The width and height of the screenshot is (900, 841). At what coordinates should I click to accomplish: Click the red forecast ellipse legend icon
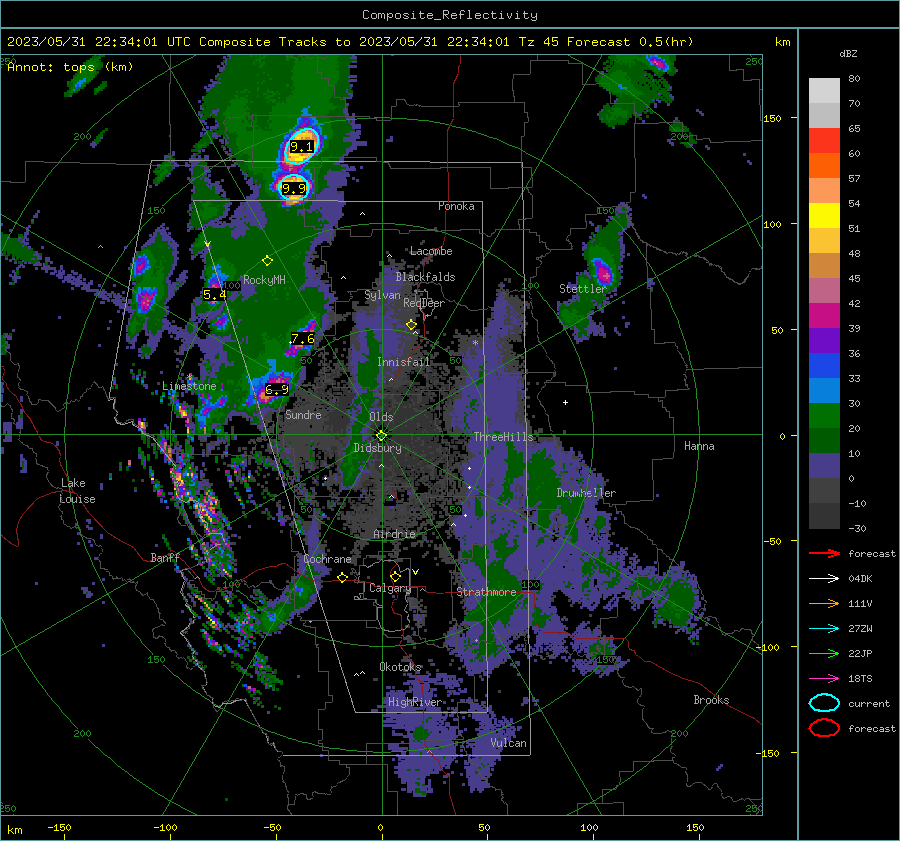pyautogui.click(x=824, y=728)
